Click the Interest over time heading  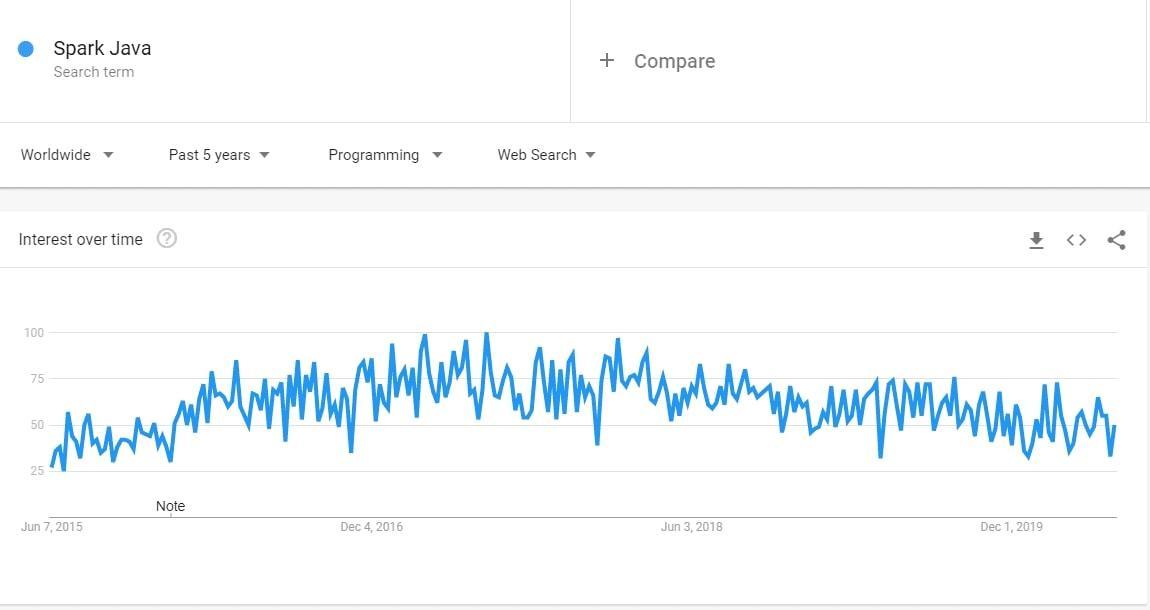tap(81, 239)
